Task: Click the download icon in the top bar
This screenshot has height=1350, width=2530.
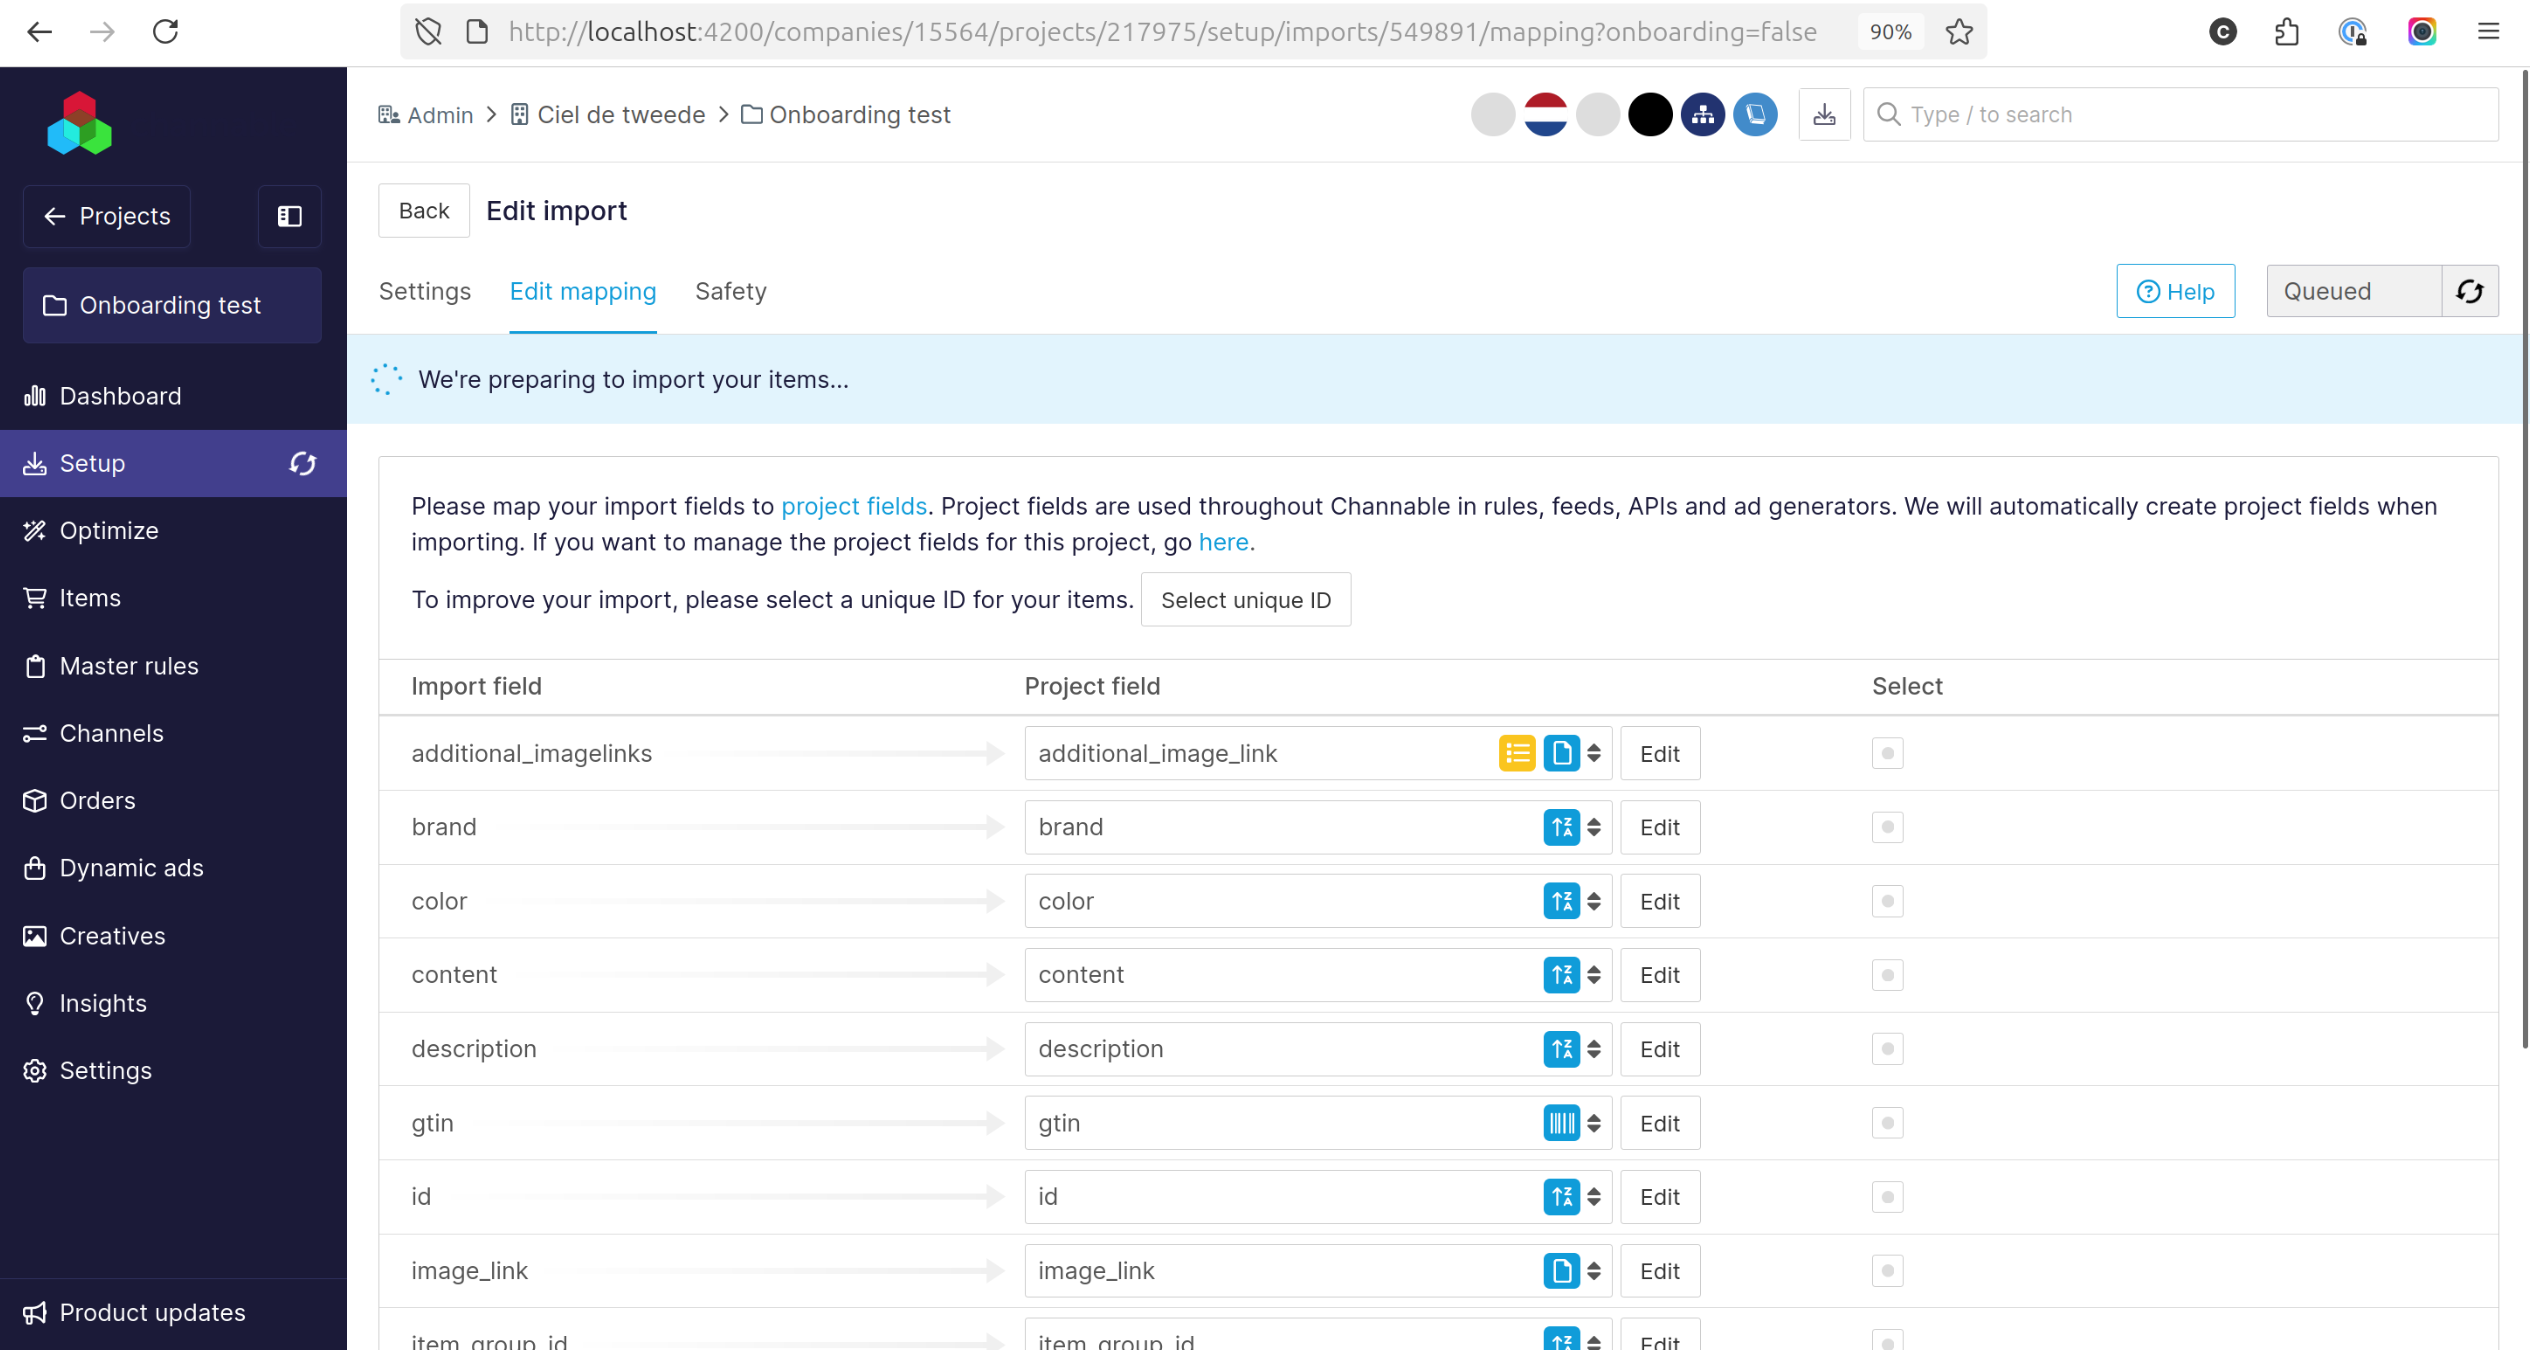Action: click(x=1824, y=115)
